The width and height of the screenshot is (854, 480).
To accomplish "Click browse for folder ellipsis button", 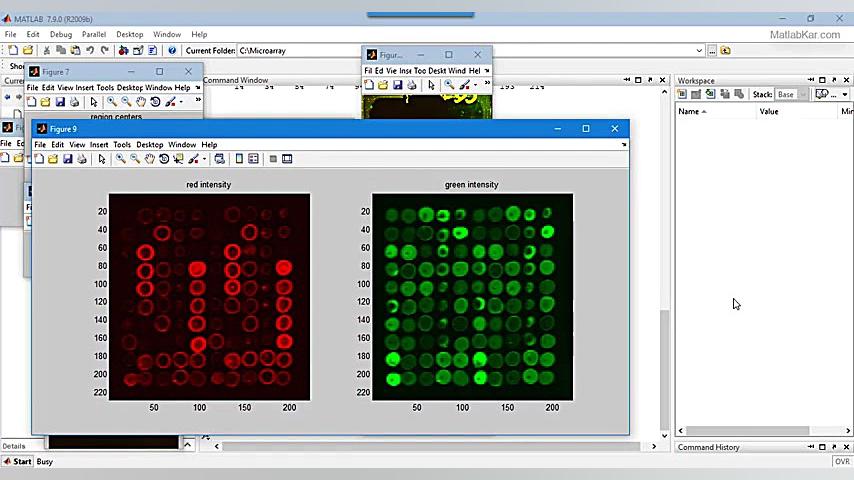I will [x=712, y=51].
